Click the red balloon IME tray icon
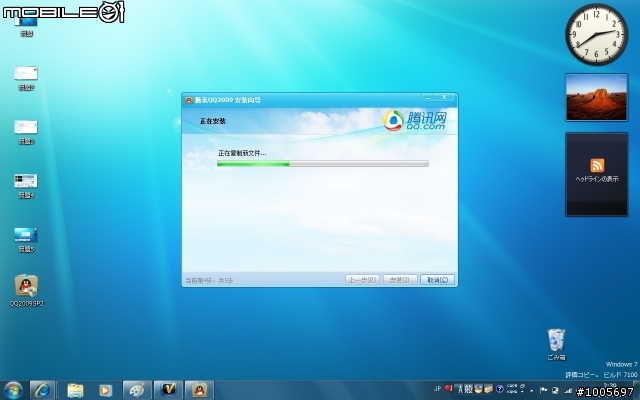This screenshot has width=640, height=400. click(449, 388)
